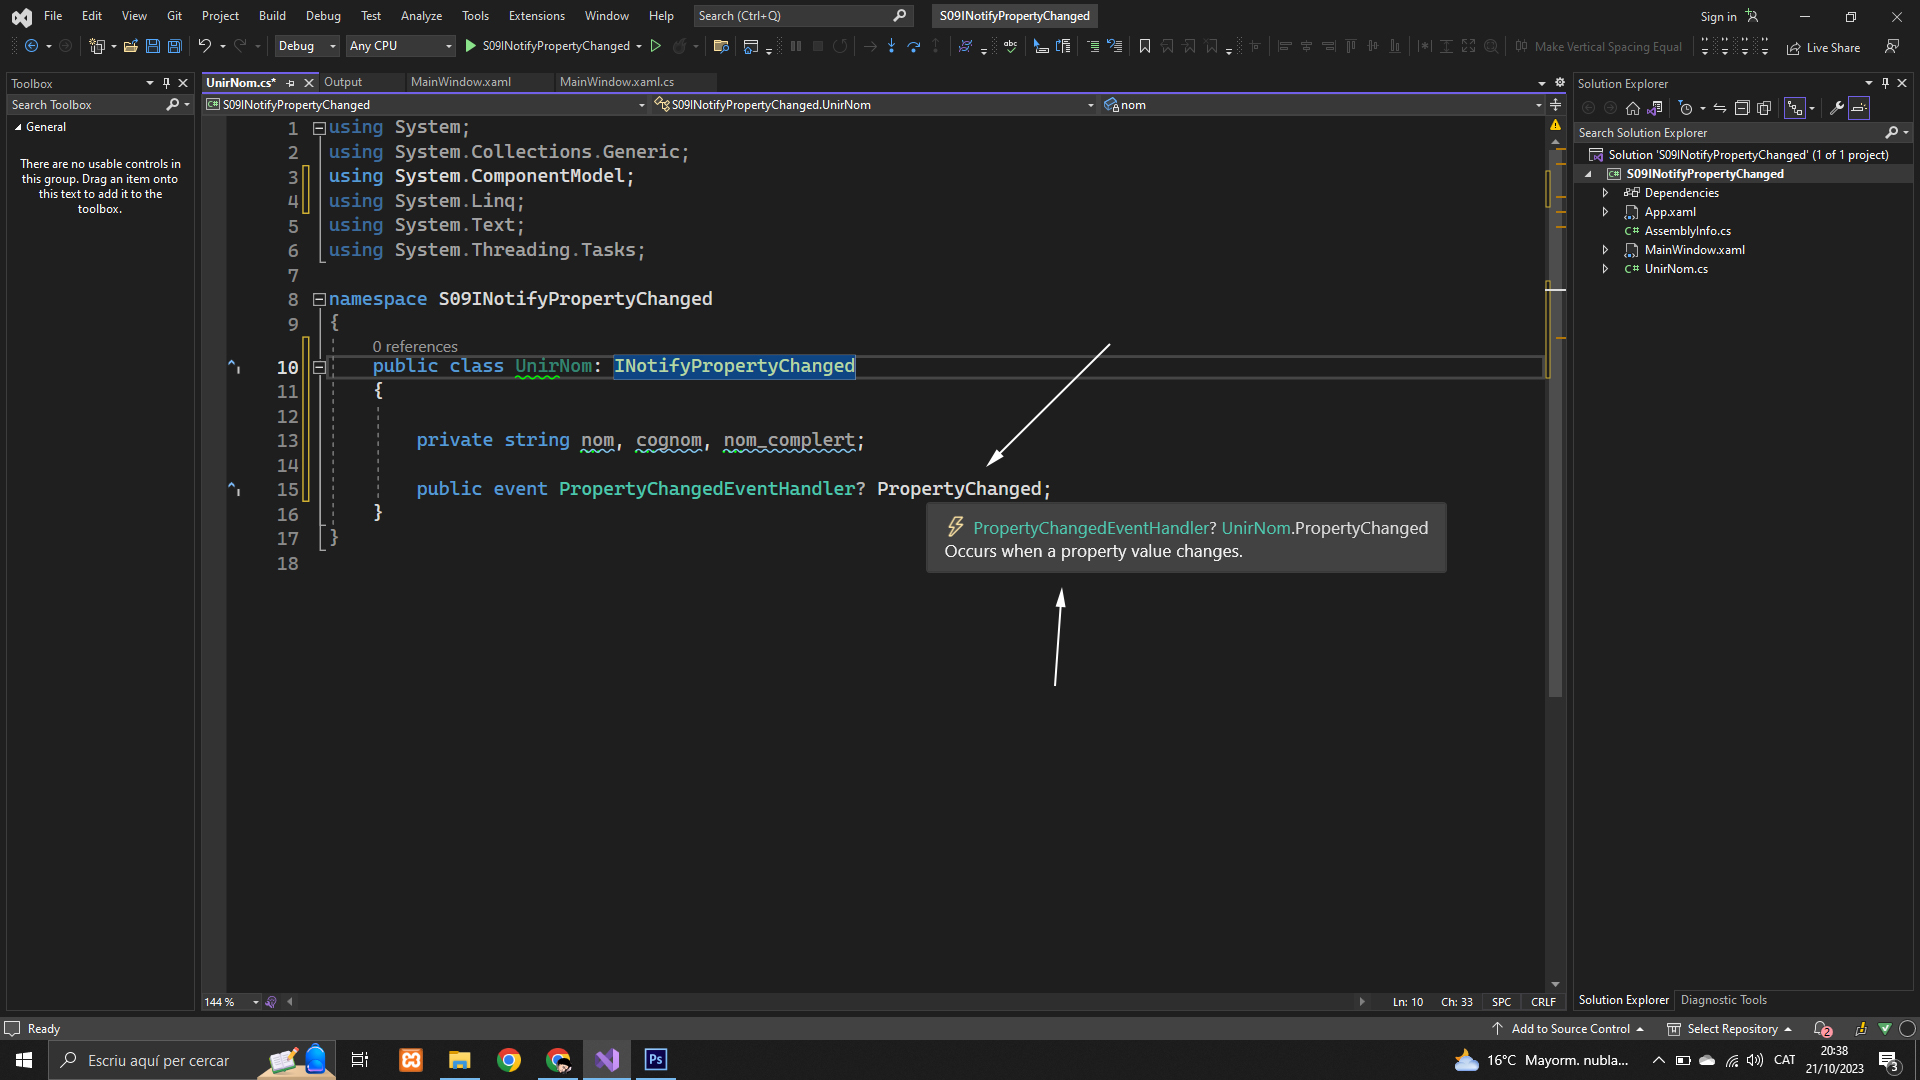This screenshot has width=1920, height=1080.
Task: Click Open File folder icon
Action: (x=130, y=46)
